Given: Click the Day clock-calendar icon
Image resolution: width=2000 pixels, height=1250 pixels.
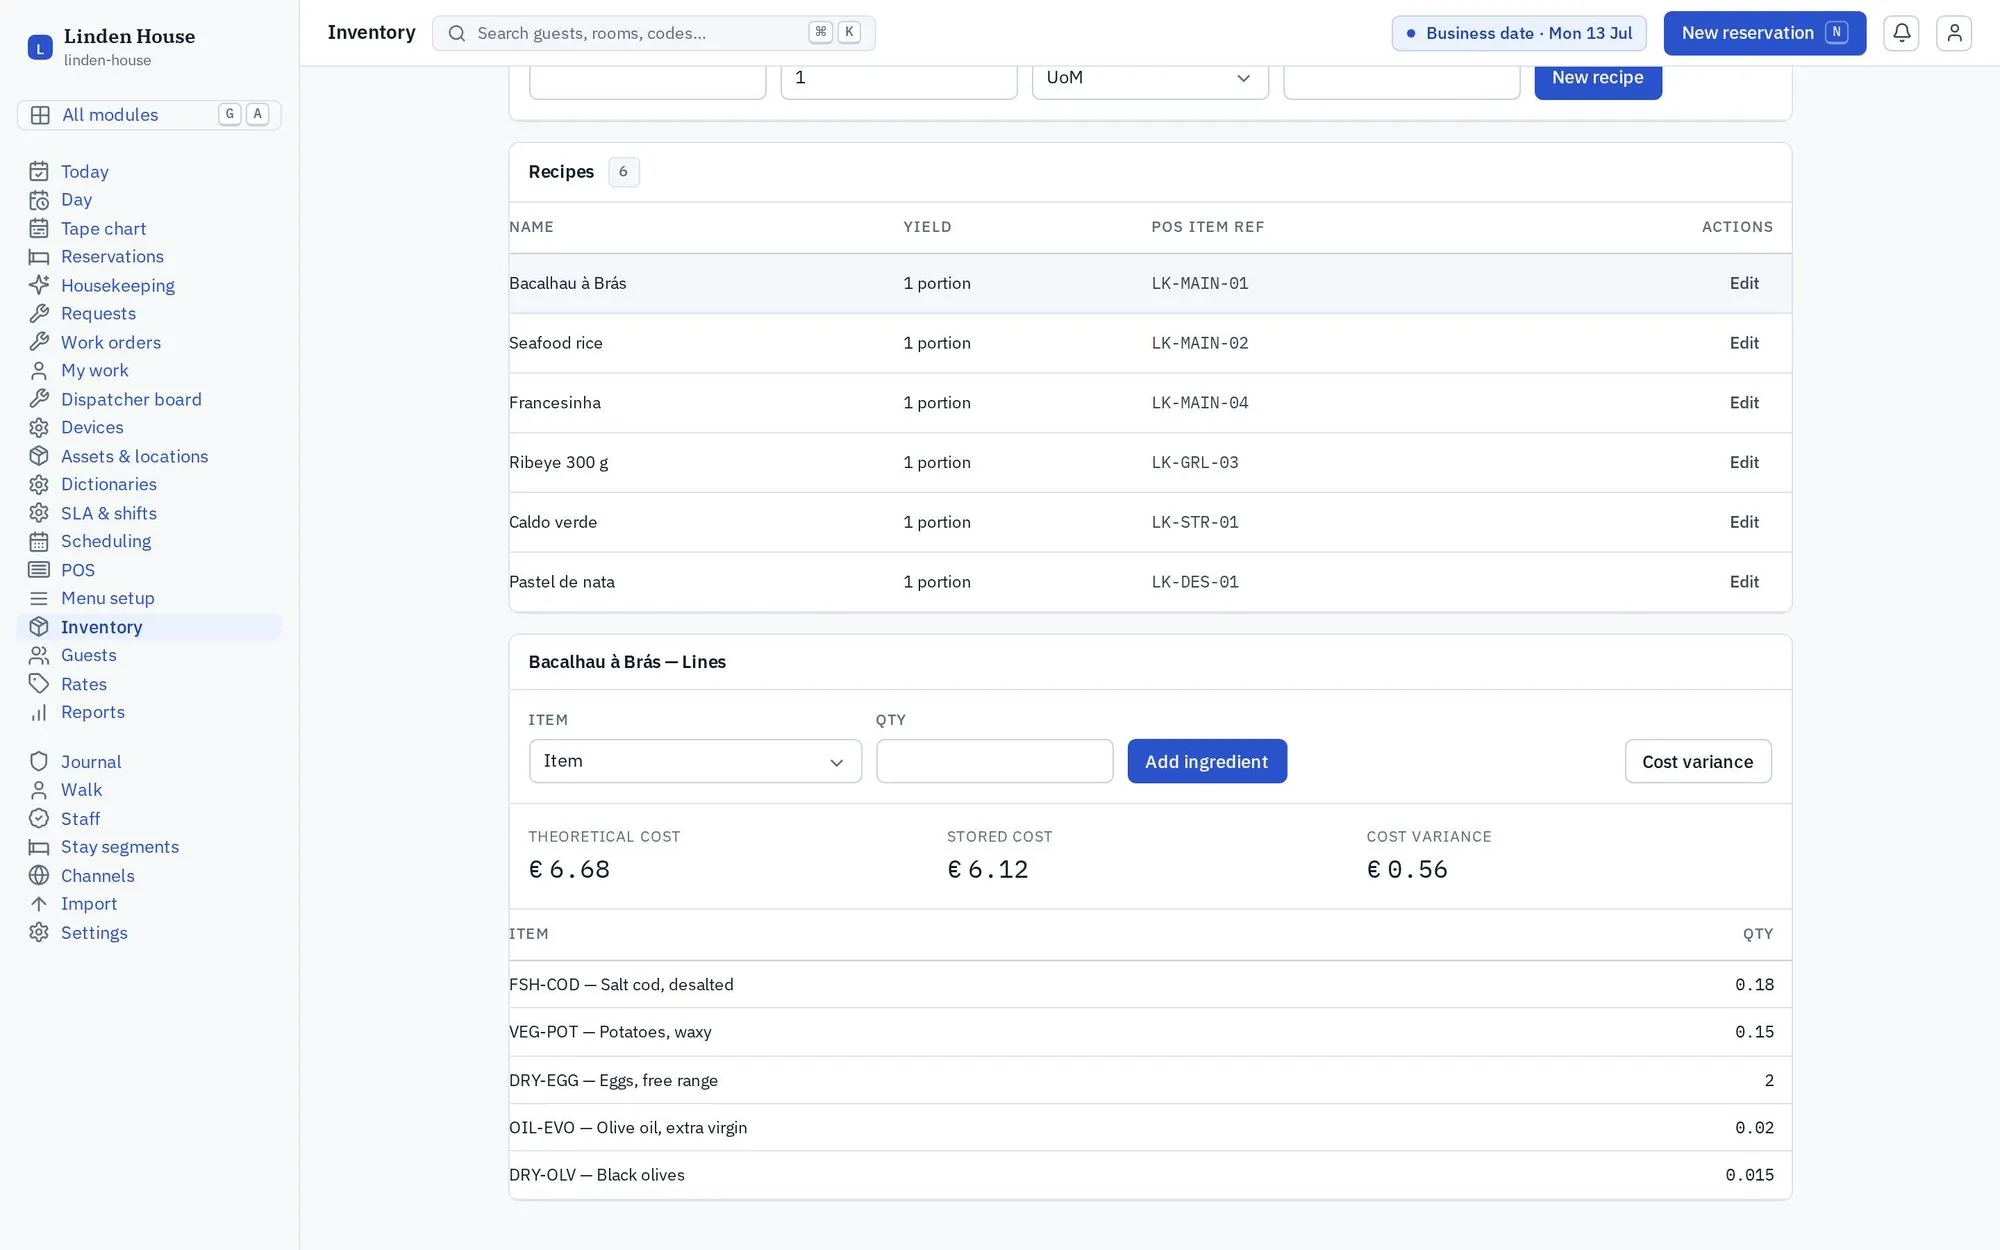Looking at the screenshot, I should point(39,200).
